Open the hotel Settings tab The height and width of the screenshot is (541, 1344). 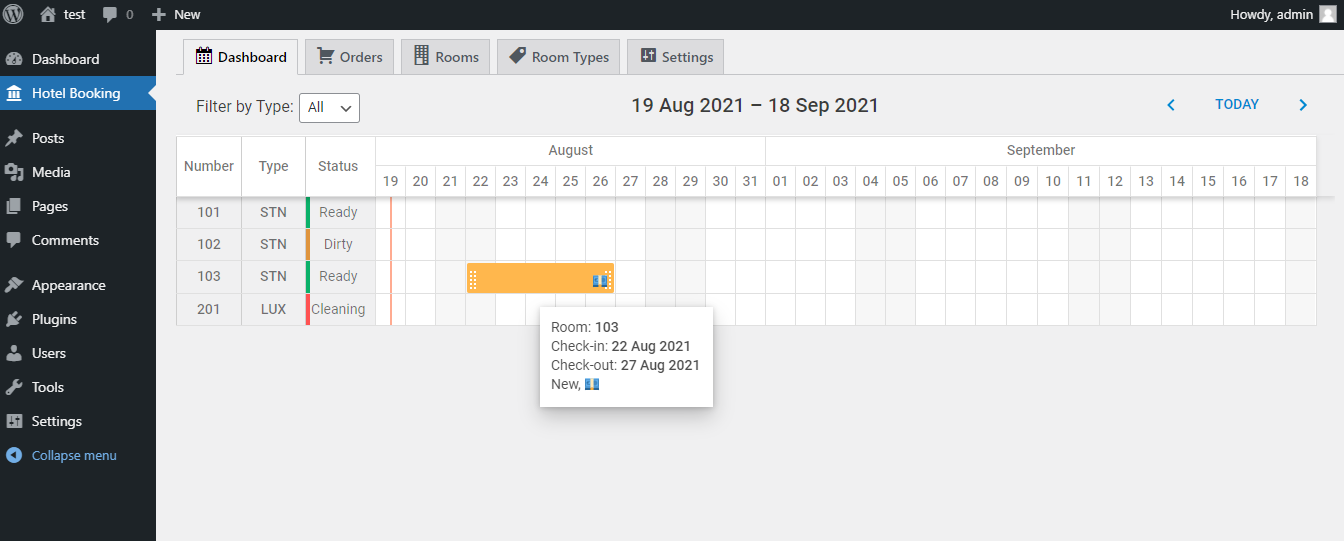(676, 57)
